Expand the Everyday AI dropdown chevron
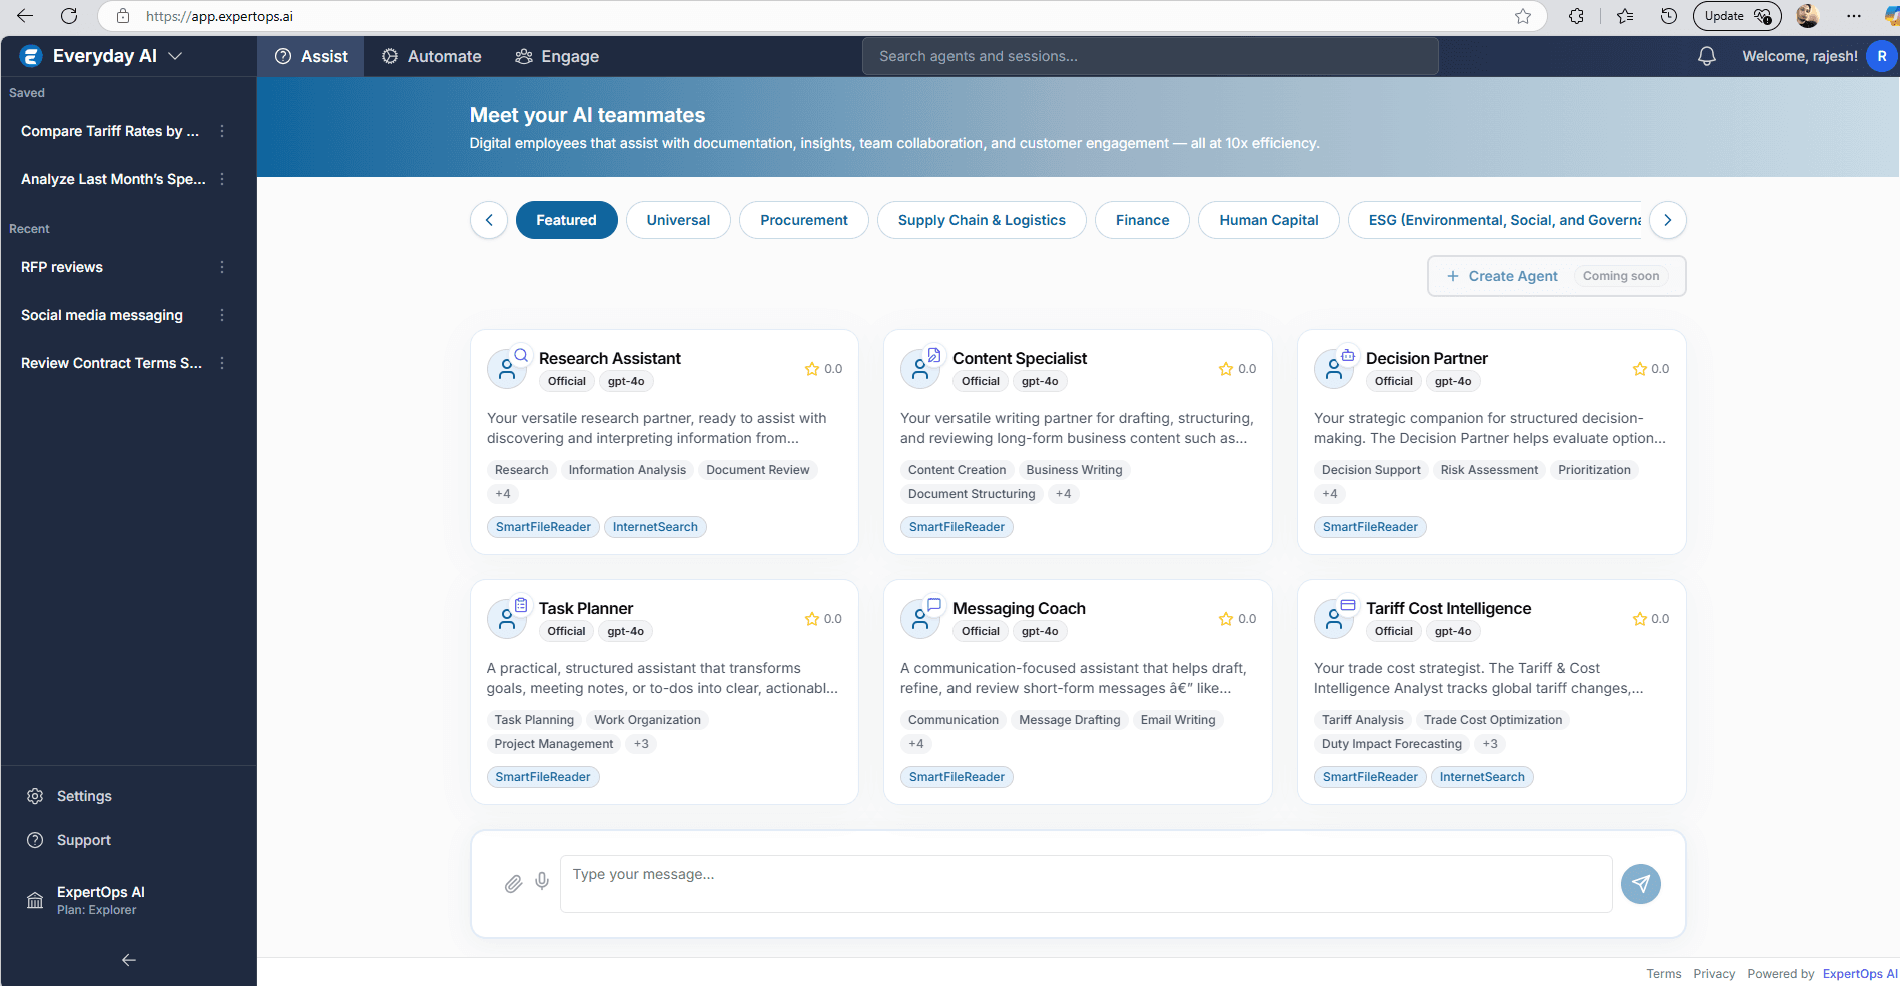Screen dimensions: 1900x986 [176, 56]
